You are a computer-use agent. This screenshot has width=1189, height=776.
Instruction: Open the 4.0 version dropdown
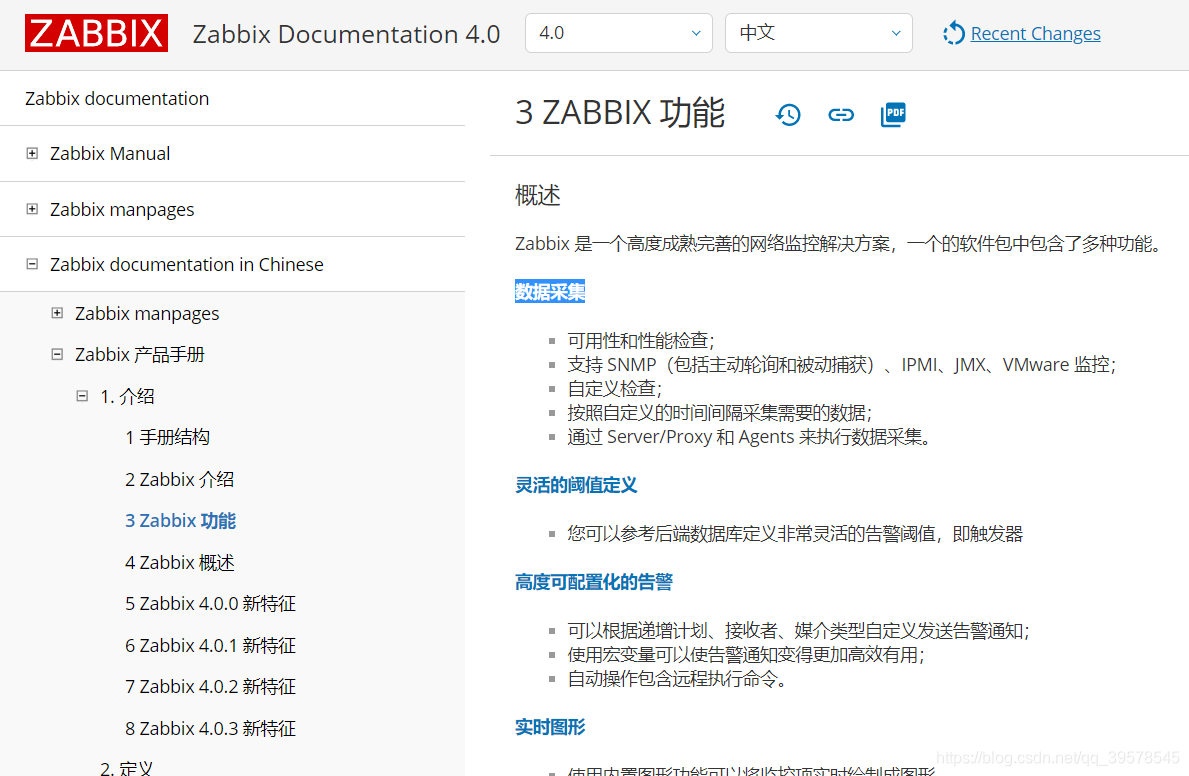619,33
